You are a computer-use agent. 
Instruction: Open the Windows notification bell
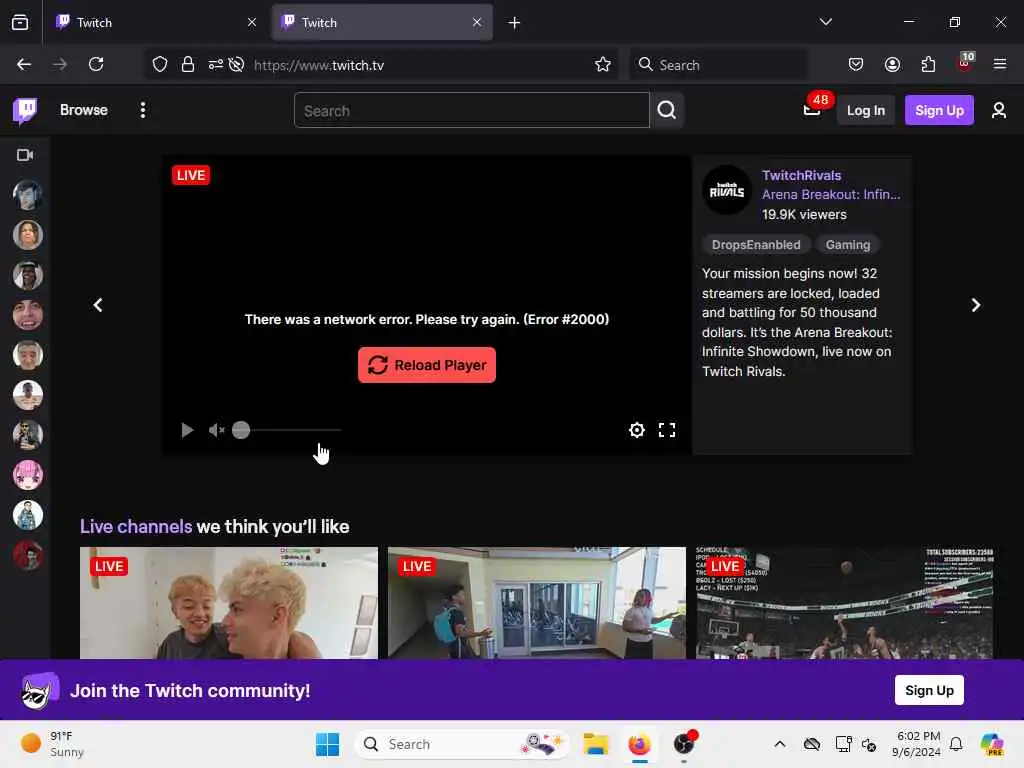[956, 744]
